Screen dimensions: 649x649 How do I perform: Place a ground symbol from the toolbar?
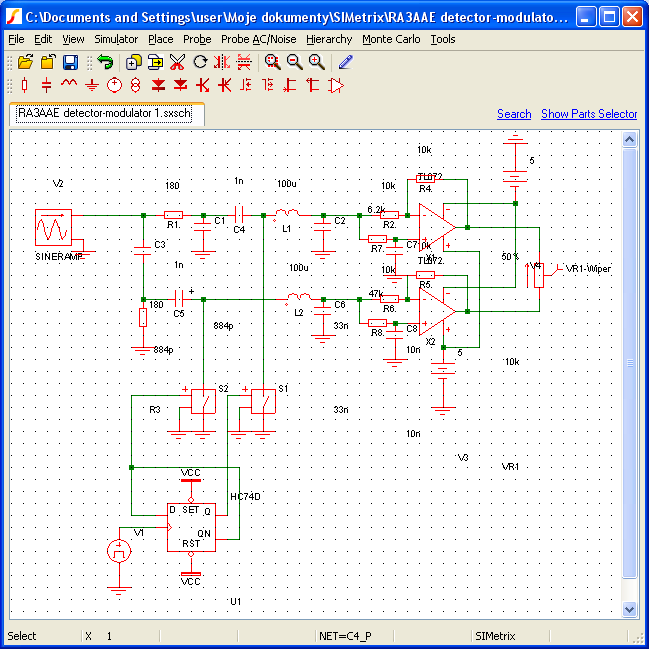point(92,85)
